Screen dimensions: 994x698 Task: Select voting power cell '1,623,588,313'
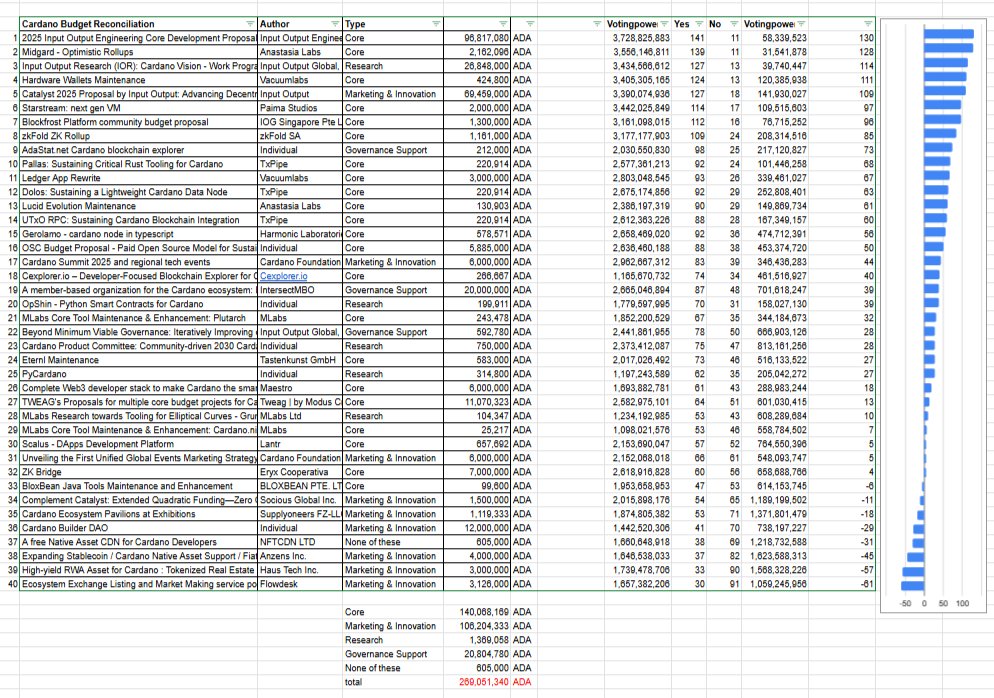tap(775, 556)
